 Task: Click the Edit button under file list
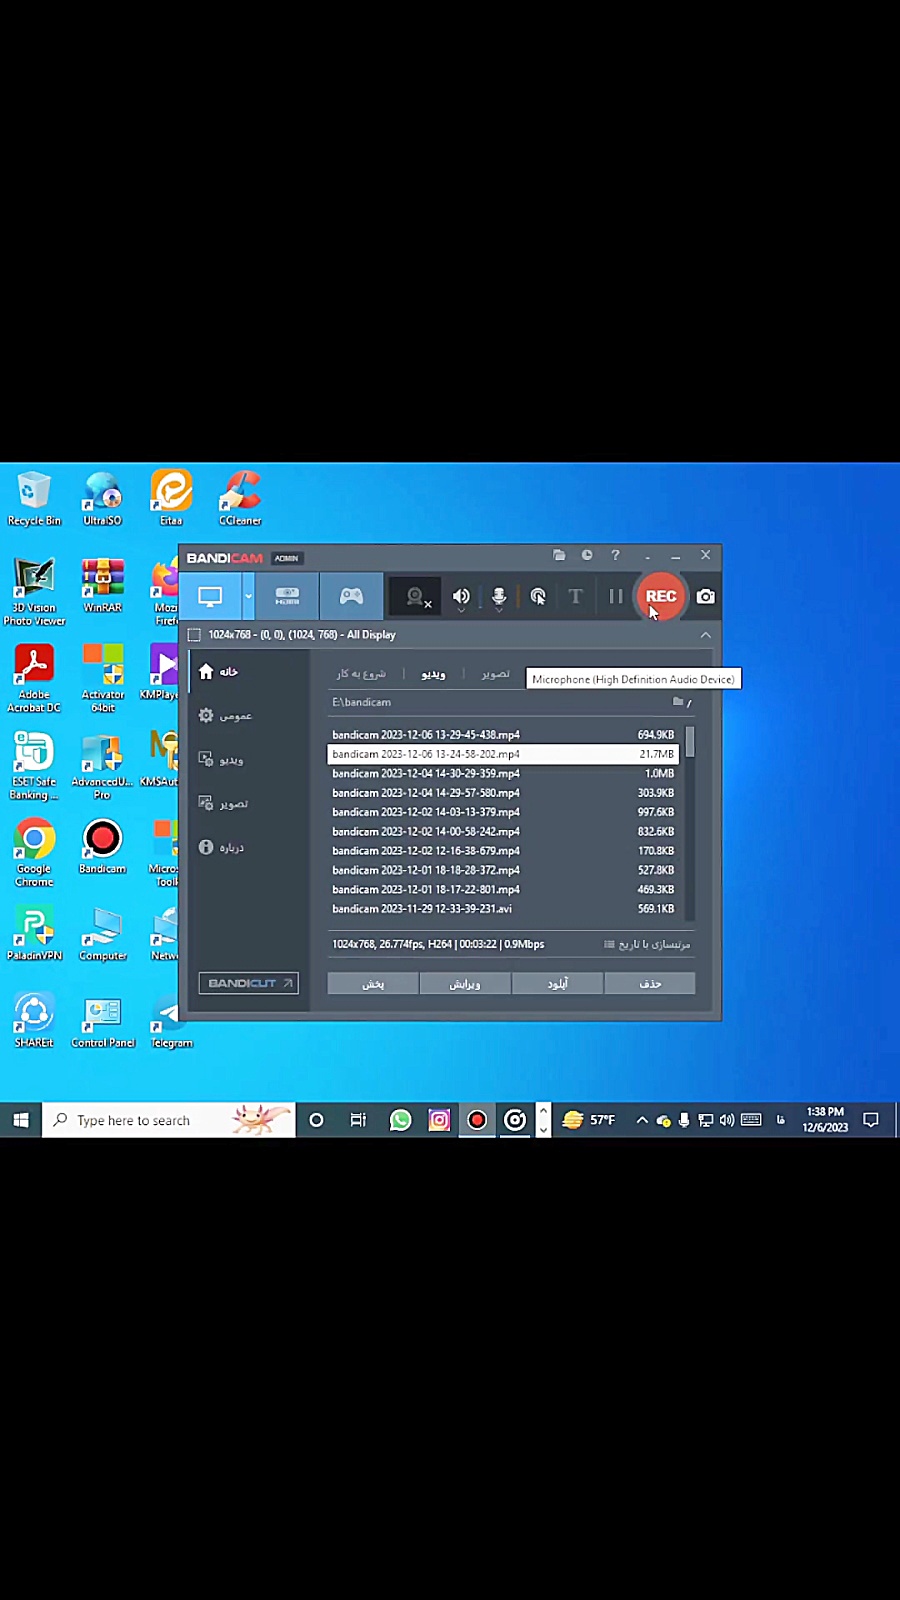click(465, 984)
